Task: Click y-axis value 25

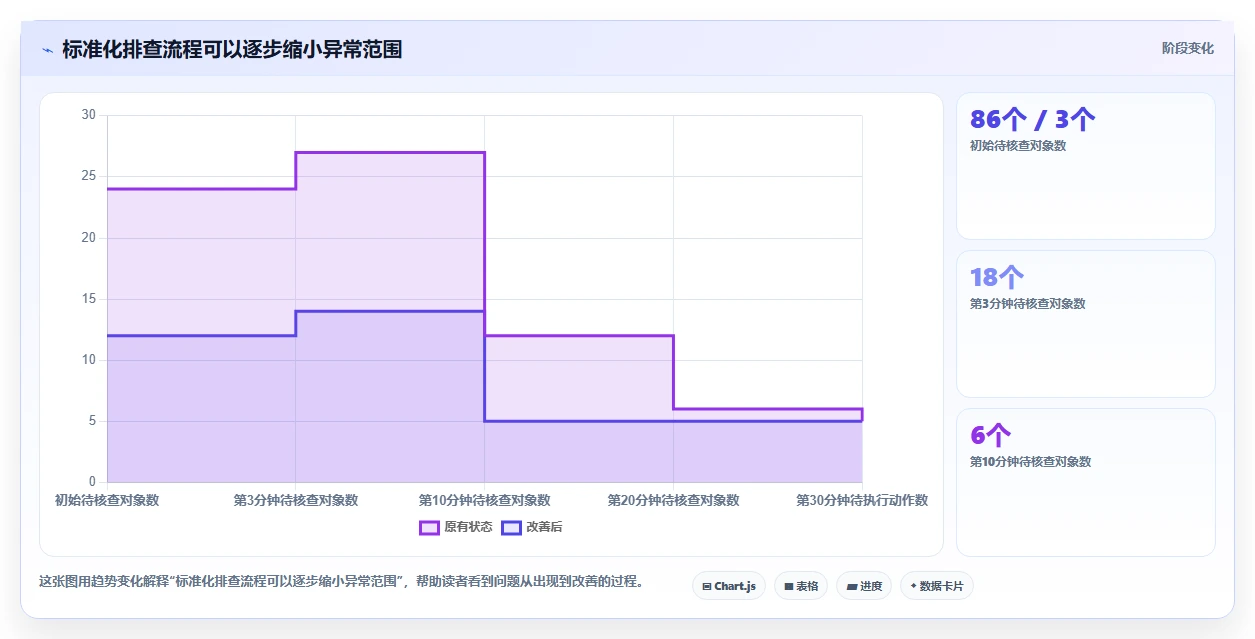Action: (88, 176)
